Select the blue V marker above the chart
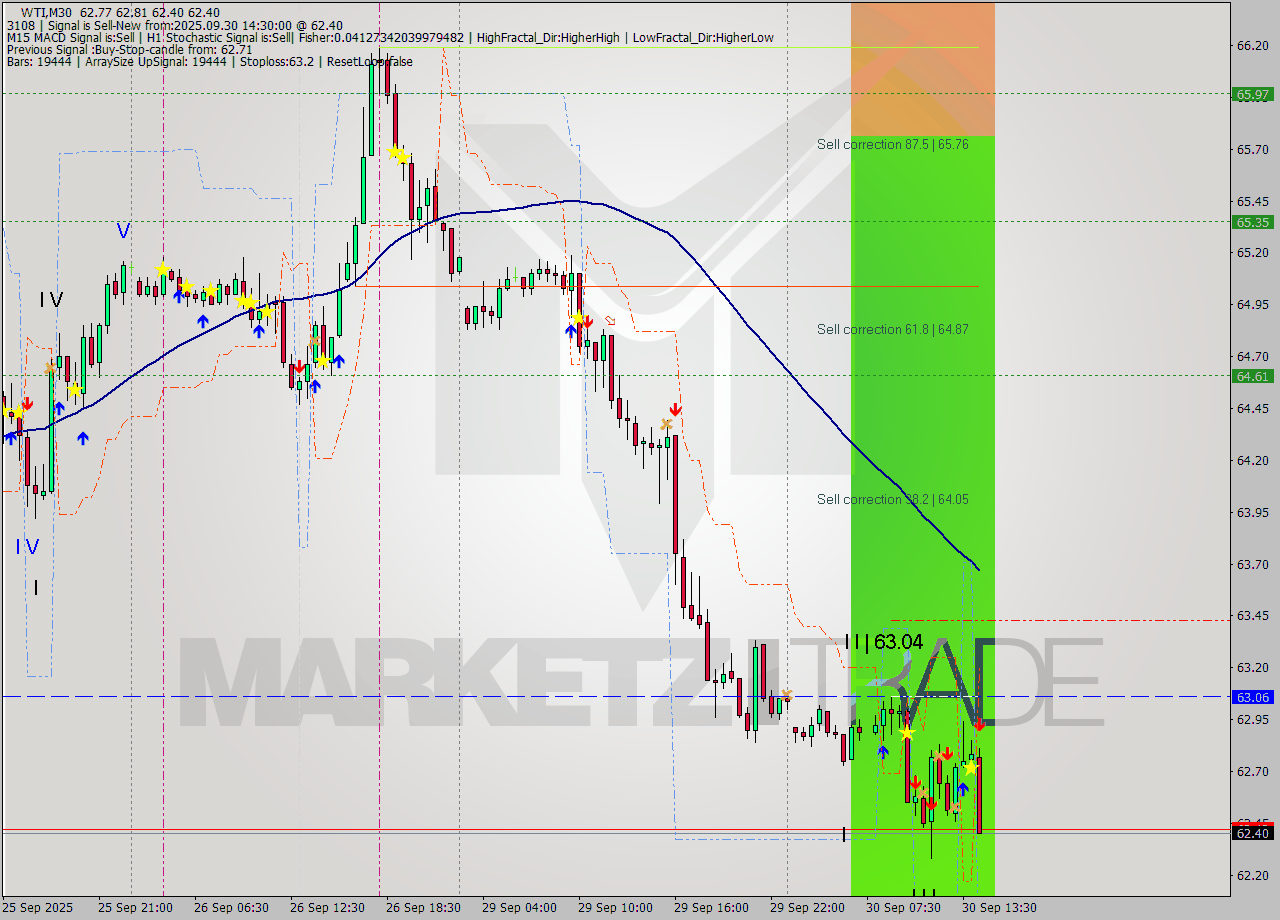This screenshot has width=1280, height=920. point(123,231)
